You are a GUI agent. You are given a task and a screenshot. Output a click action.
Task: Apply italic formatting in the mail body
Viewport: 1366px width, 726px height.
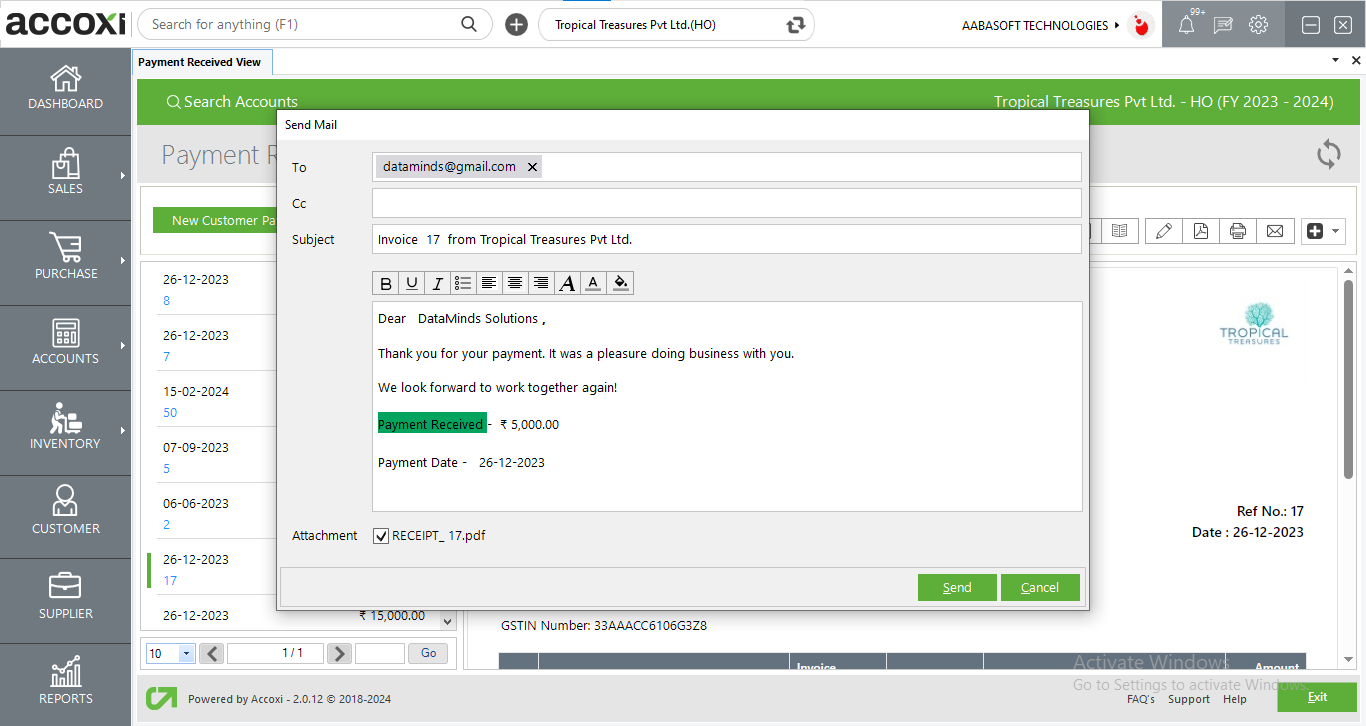(437, 283)
